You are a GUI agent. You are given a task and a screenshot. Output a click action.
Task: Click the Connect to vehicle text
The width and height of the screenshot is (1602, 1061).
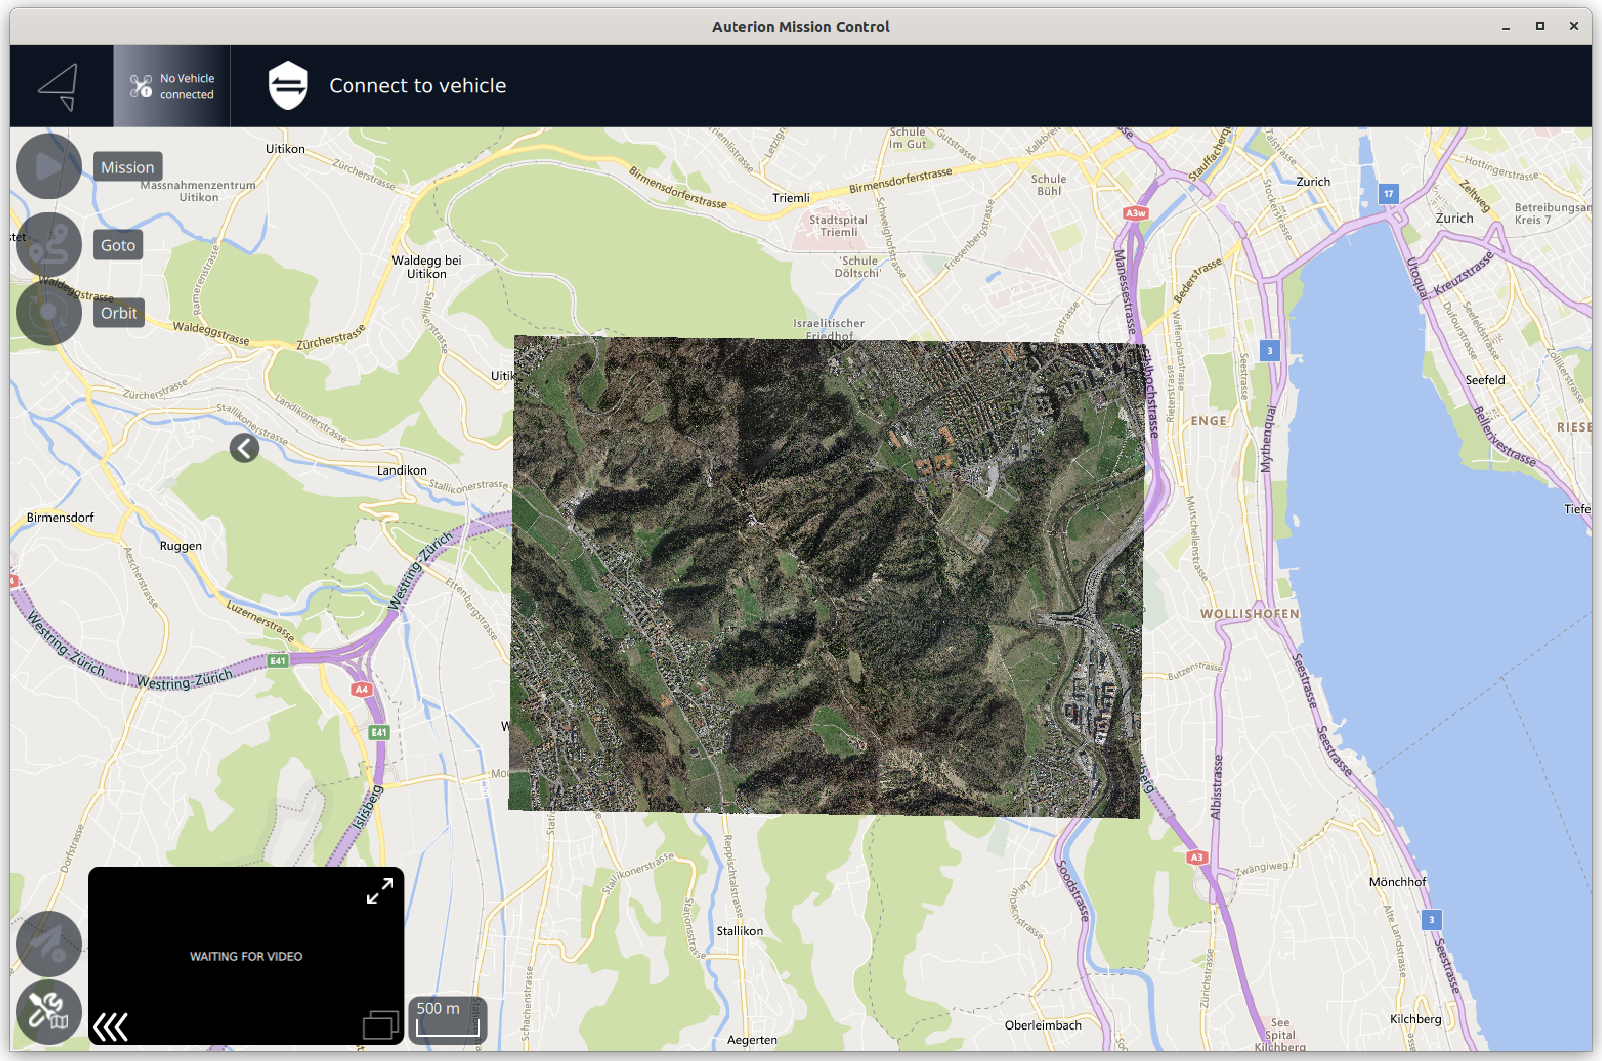(x=417, y=86)
